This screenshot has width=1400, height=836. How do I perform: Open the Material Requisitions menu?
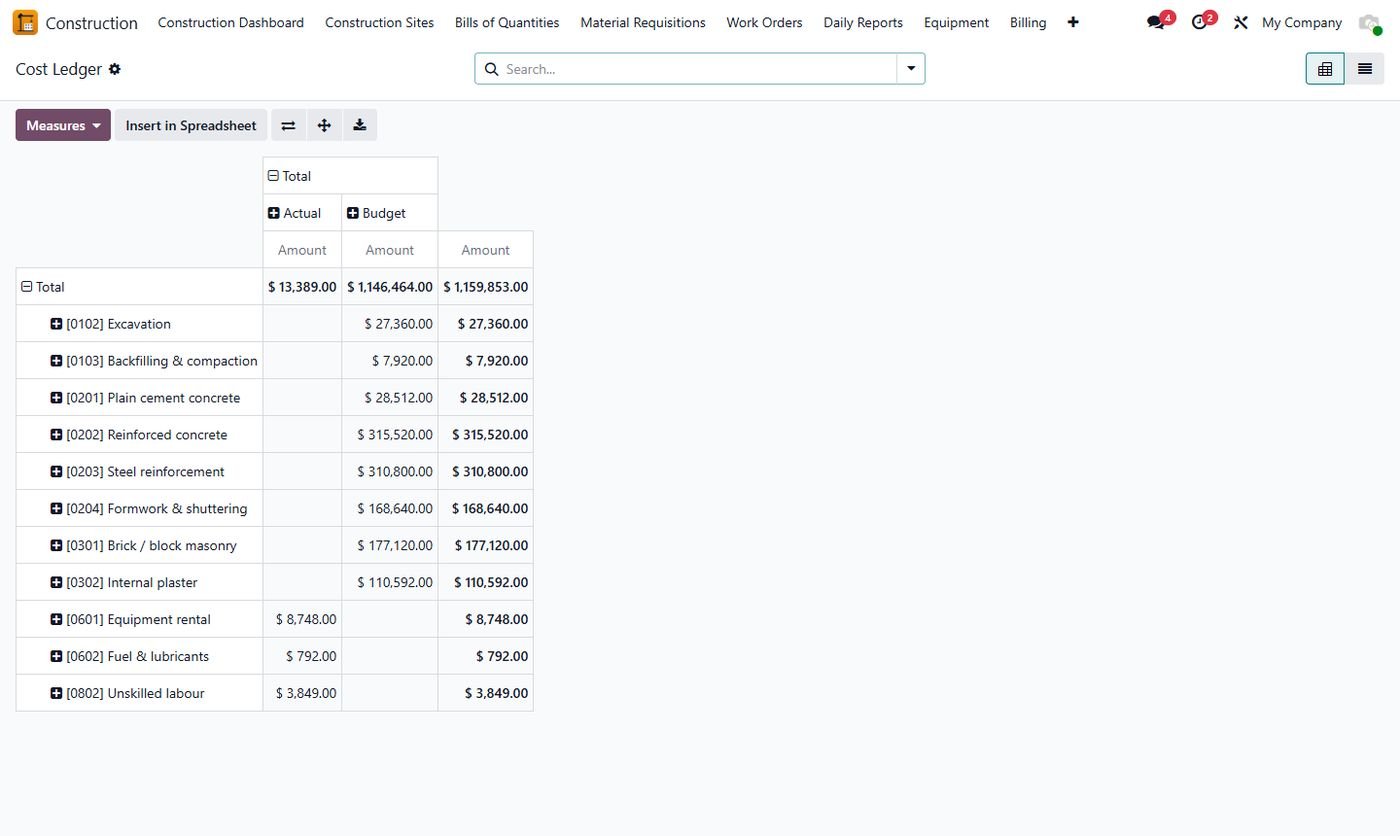pyautogui.click(x=643, y=22)
